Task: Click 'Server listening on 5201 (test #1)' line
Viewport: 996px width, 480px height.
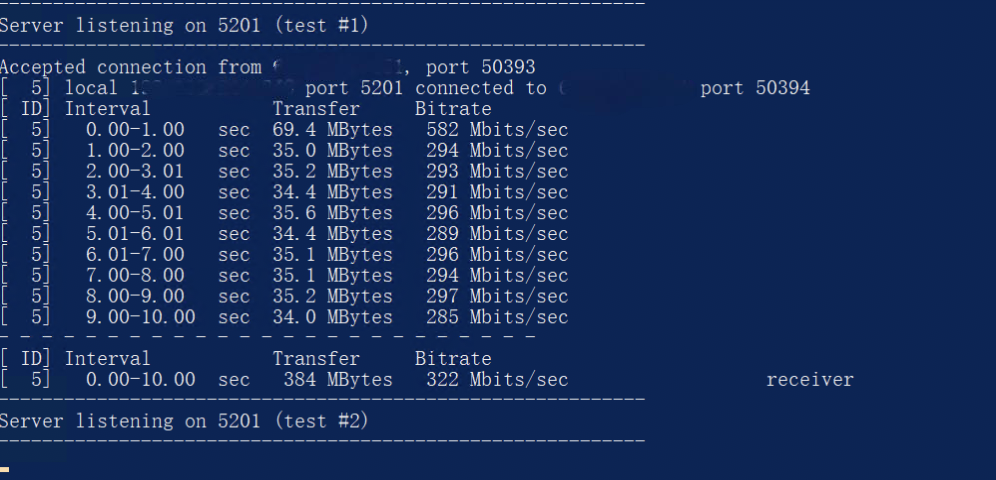Action: (184, 25)
